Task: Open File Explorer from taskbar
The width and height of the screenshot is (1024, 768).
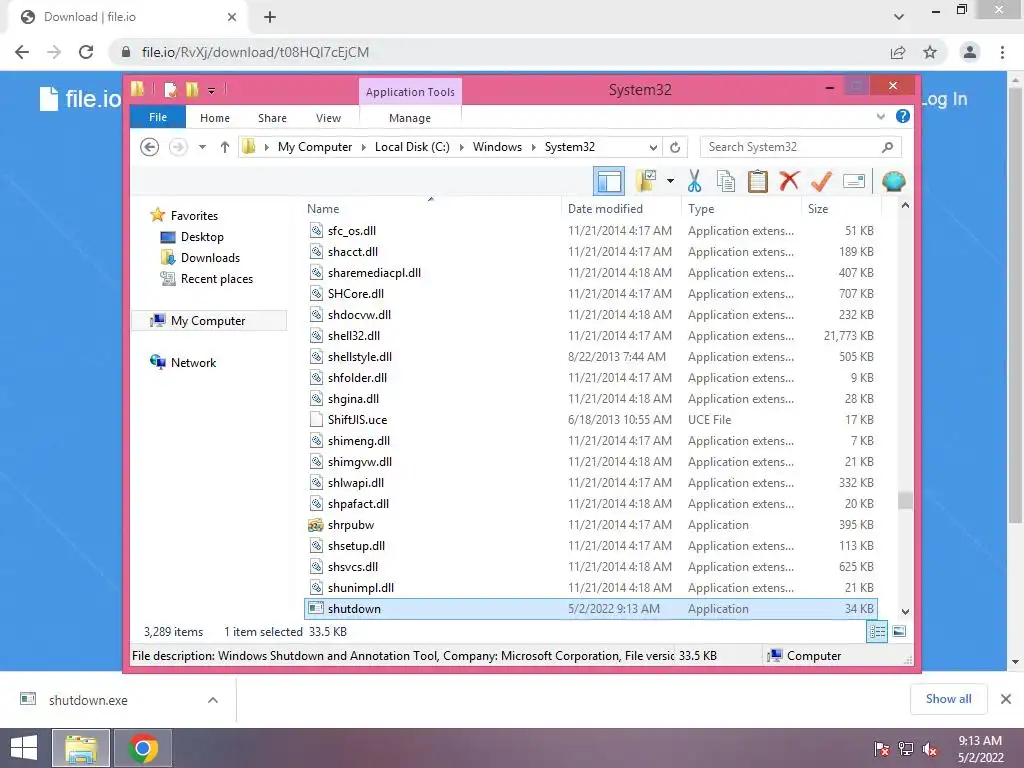Action: click(81, 748)
